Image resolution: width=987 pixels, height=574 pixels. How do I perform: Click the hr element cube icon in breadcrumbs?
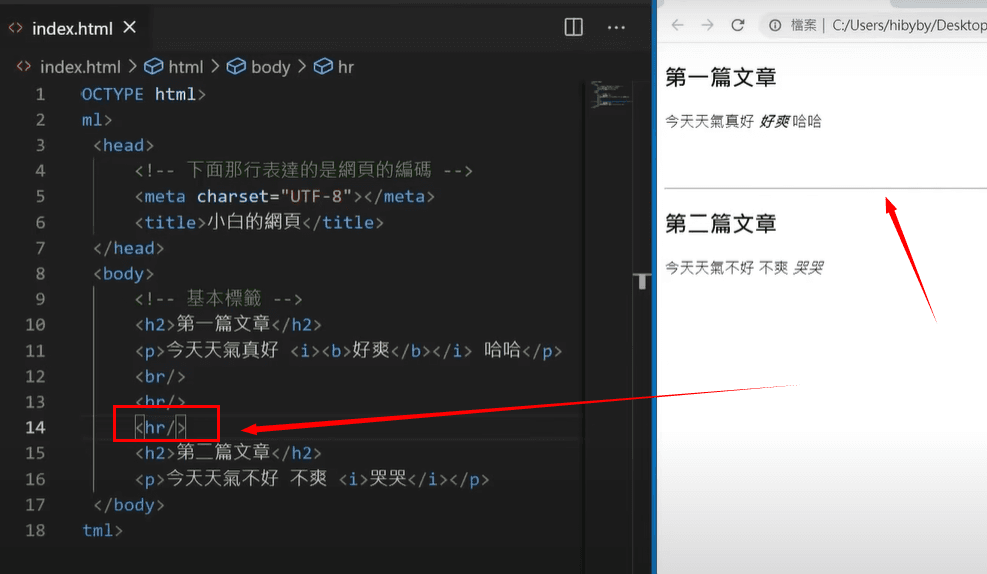(323, 67)
